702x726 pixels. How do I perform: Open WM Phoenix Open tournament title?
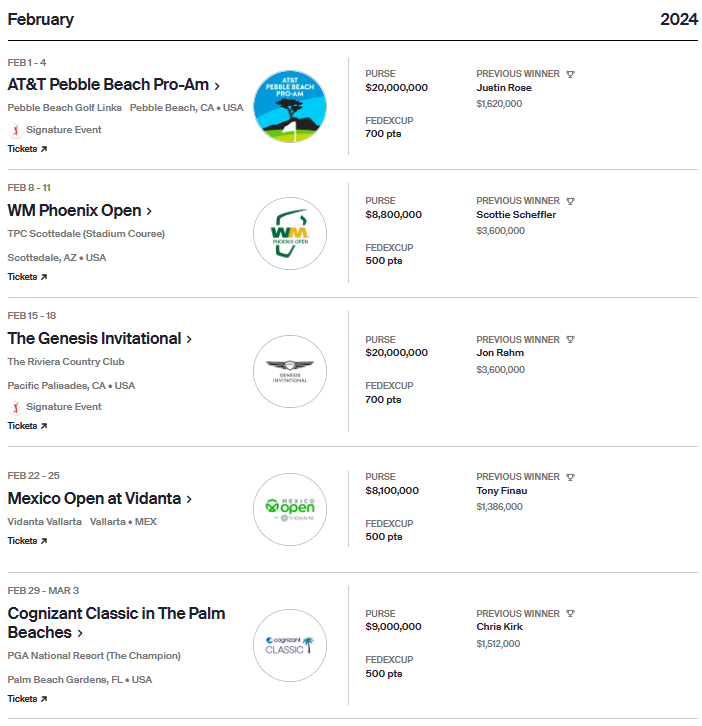[x=74, y=211]
